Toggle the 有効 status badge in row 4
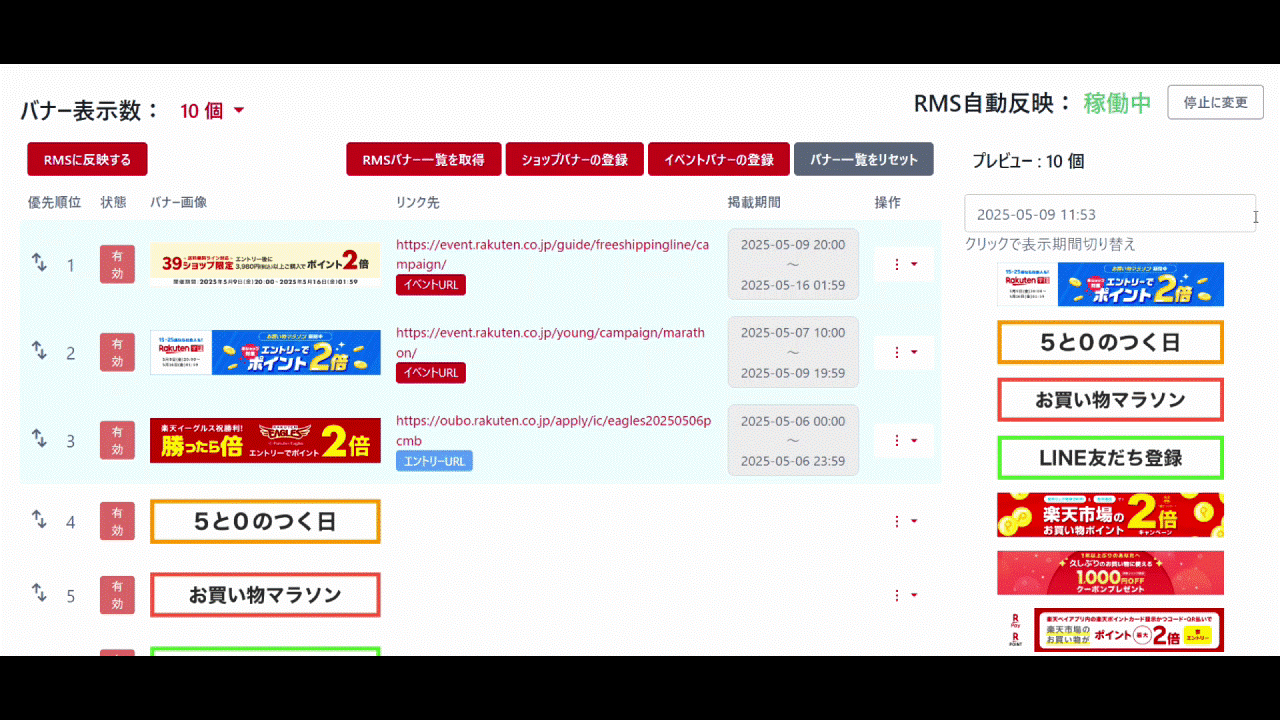The width and height of the screenshot is (1280, 720). 117,521
